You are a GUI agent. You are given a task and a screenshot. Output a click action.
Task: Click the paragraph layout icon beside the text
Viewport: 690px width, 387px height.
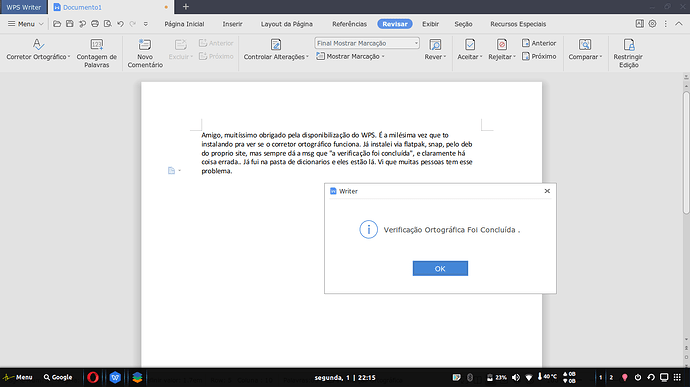tap(172, 170)
